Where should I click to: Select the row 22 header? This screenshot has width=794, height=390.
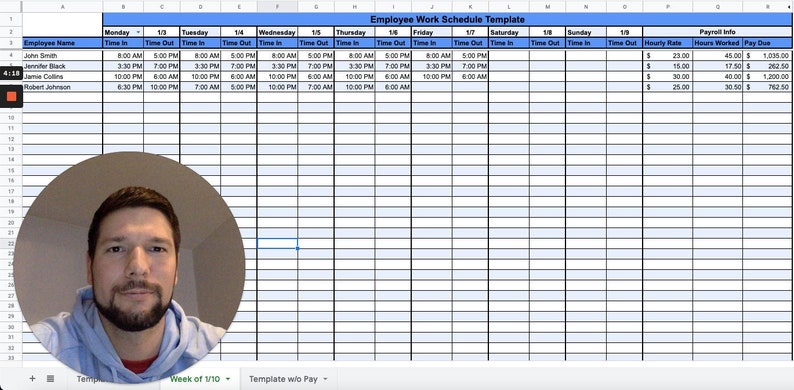click(11, 244)
